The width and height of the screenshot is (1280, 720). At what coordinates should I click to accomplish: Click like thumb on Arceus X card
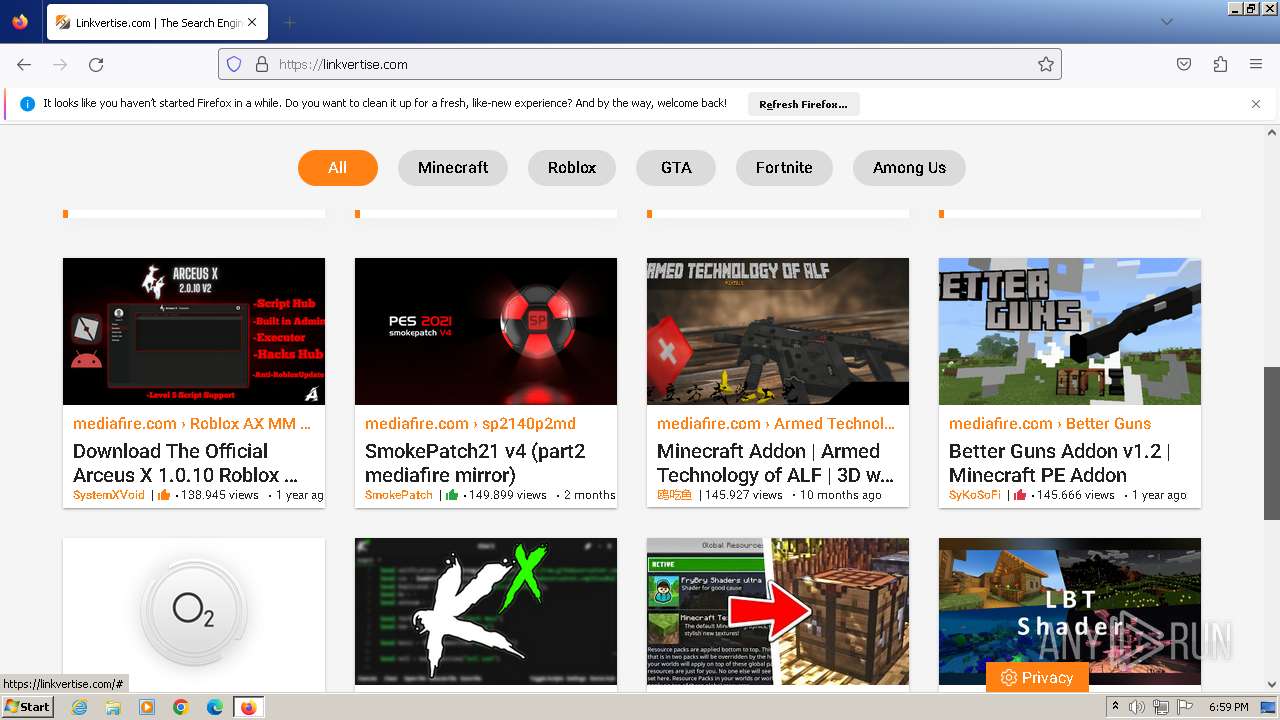[x=164, y=495]
